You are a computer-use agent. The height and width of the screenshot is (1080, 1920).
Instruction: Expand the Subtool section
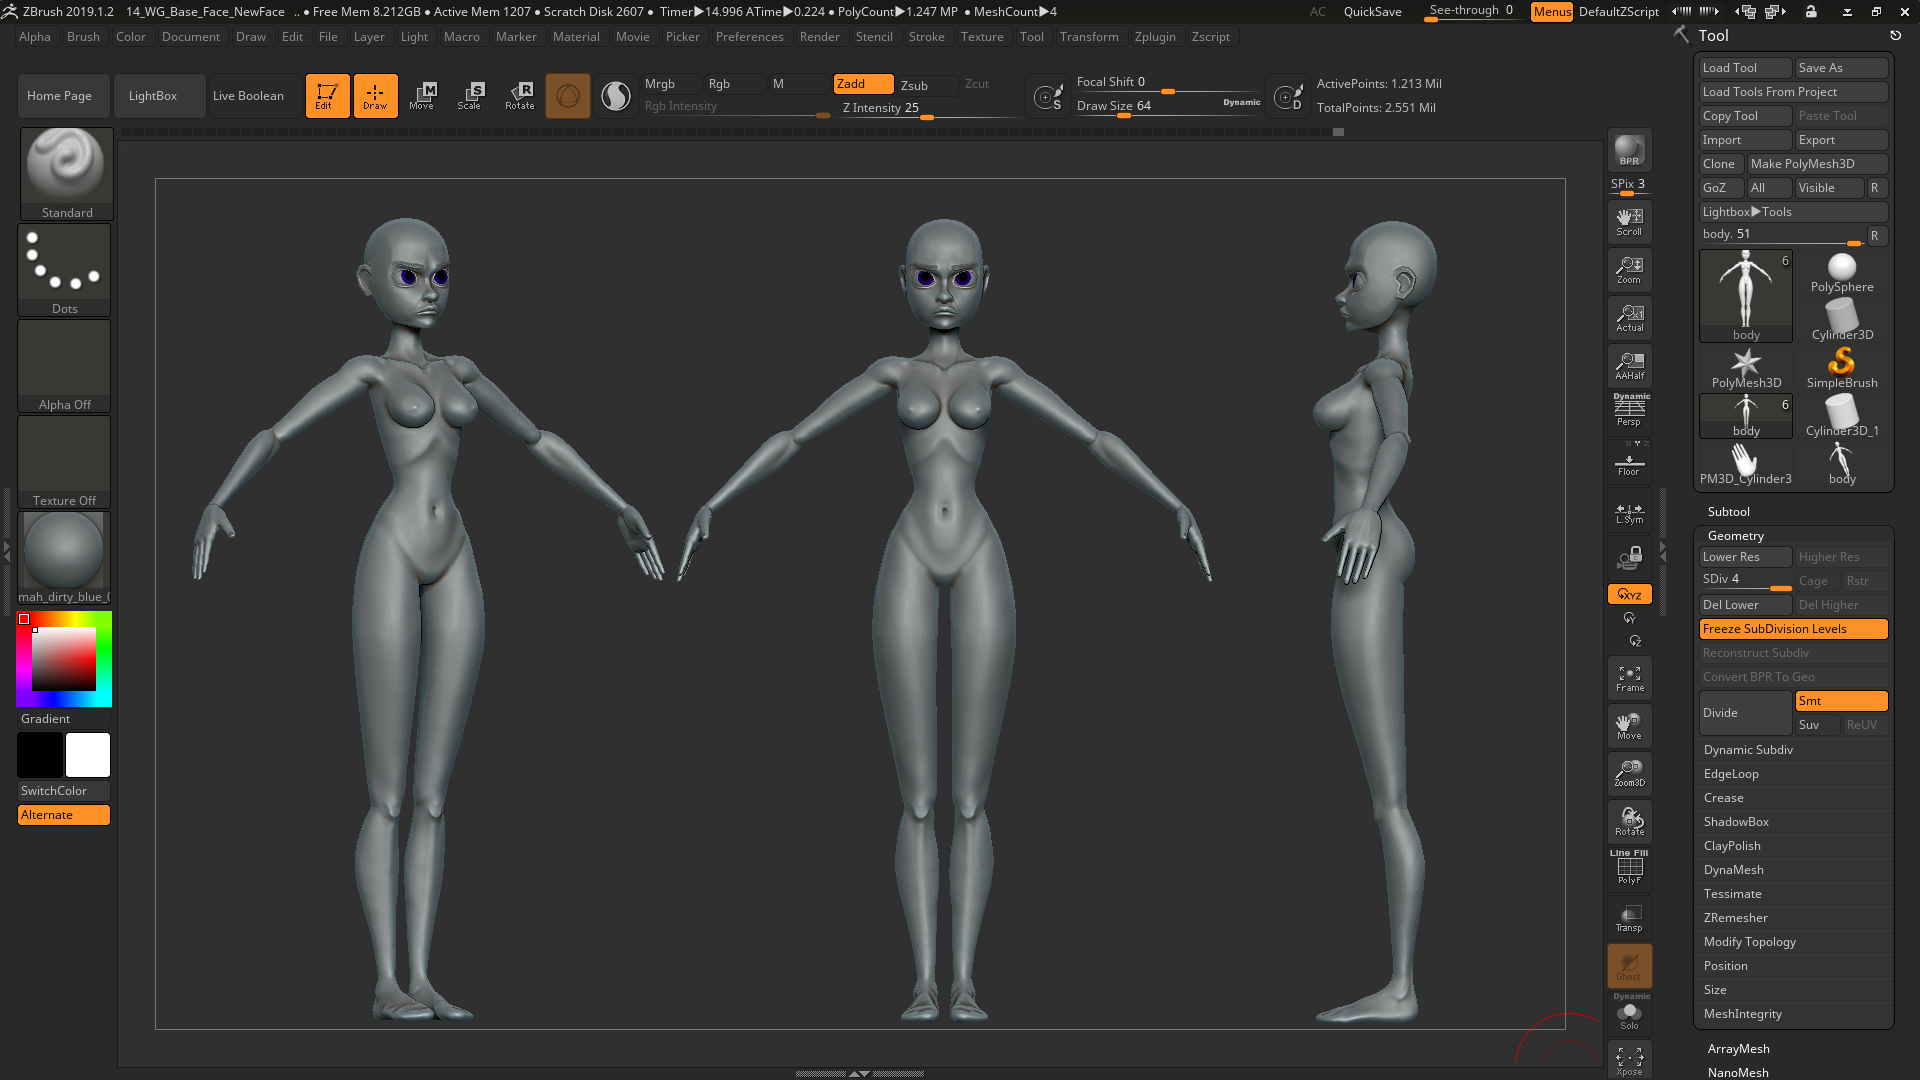tap(1728, 511)
